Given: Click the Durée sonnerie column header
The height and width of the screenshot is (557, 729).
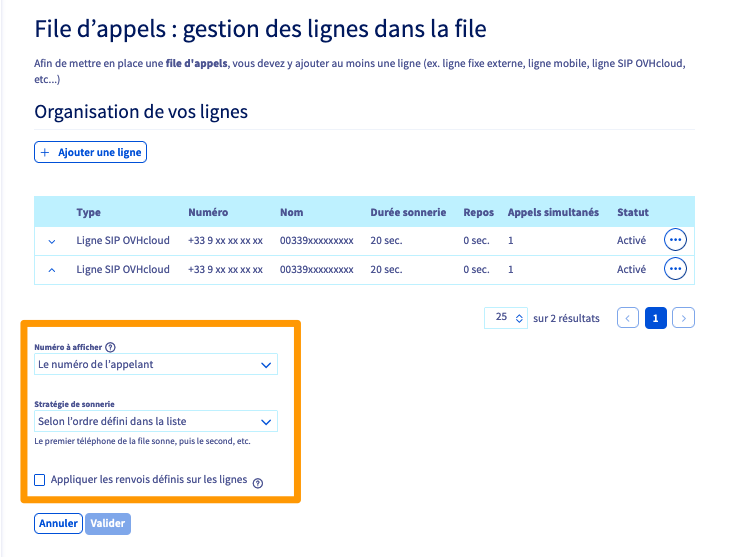Looking at the screenshot, I should pos(407,212).
